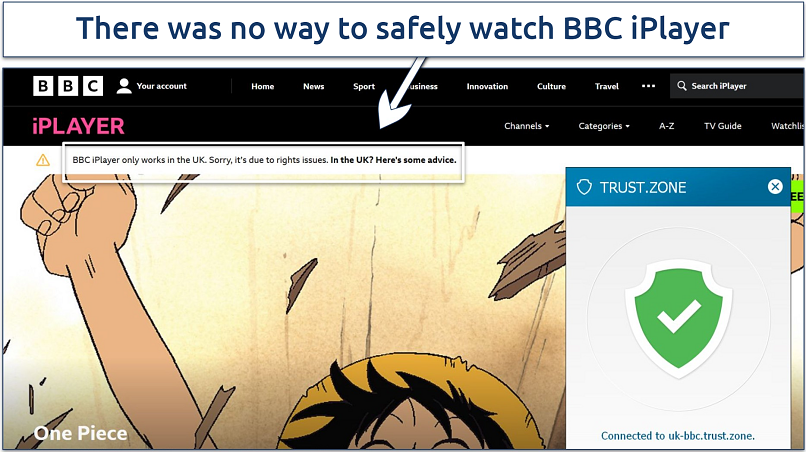The width and height of the screenshot is (806, 452).
Task: Close the Trust.Zone popup
Action: 775,187
